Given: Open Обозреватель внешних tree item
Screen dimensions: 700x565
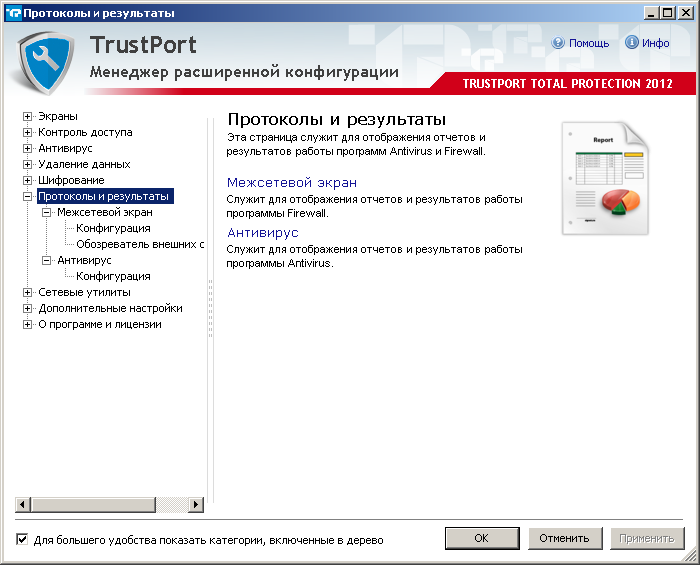Looking at the screenshot, I should (140, 244).
